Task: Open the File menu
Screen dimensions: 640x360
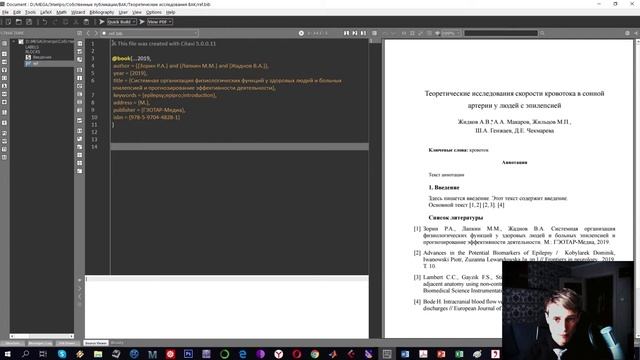Action: pyautogui.click(x=5, y=12)
